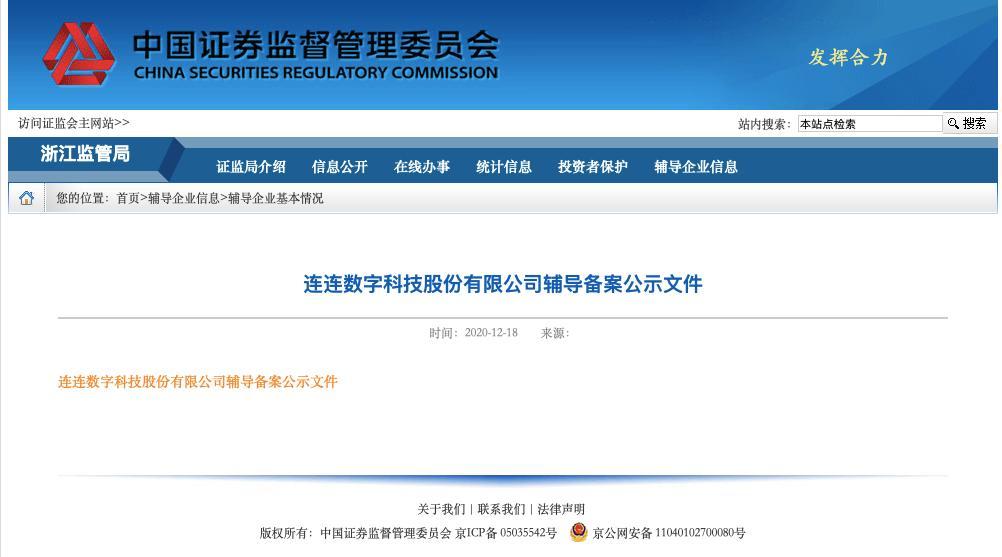The height and width of the screenshot is (557, 1002).
Task: Click the home icon in breadcrumb bar
Action: pyautogui.click(x=26, y=198)
